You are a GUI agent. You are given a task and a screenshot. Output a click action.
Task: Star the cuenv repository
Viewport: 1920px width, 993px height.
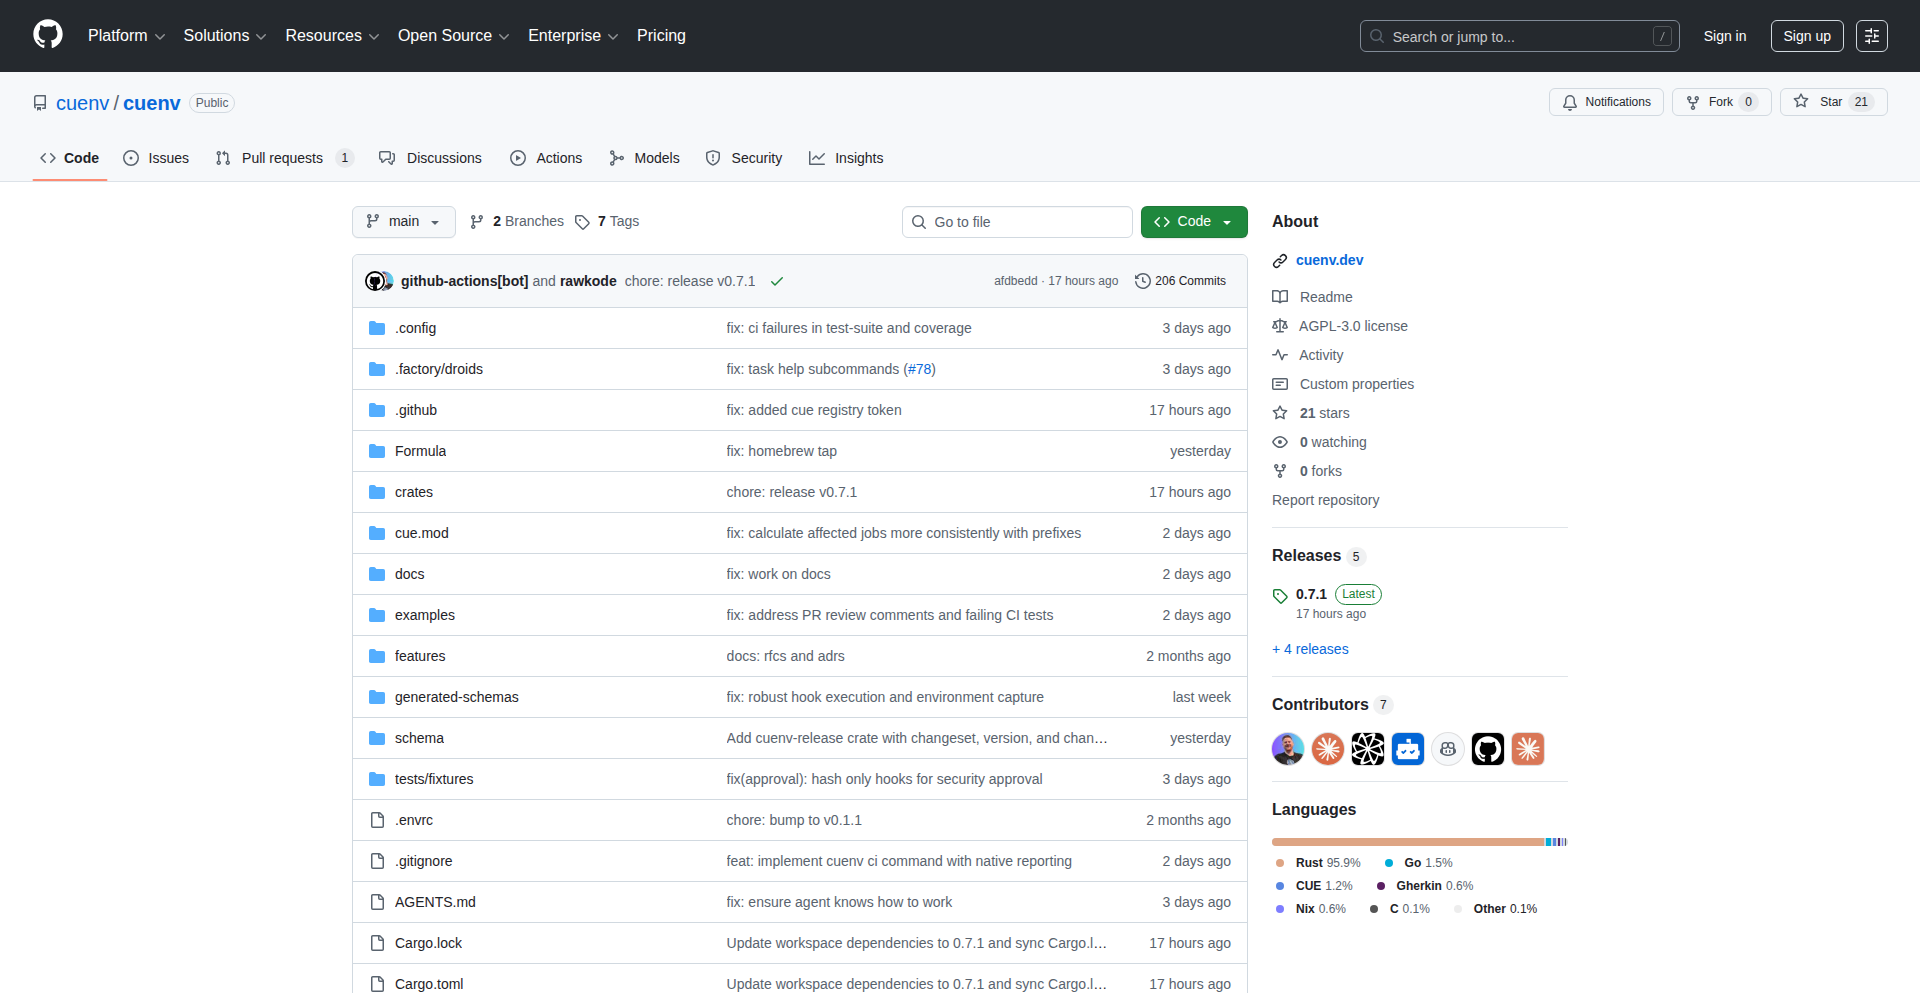tap(1834, 102)
